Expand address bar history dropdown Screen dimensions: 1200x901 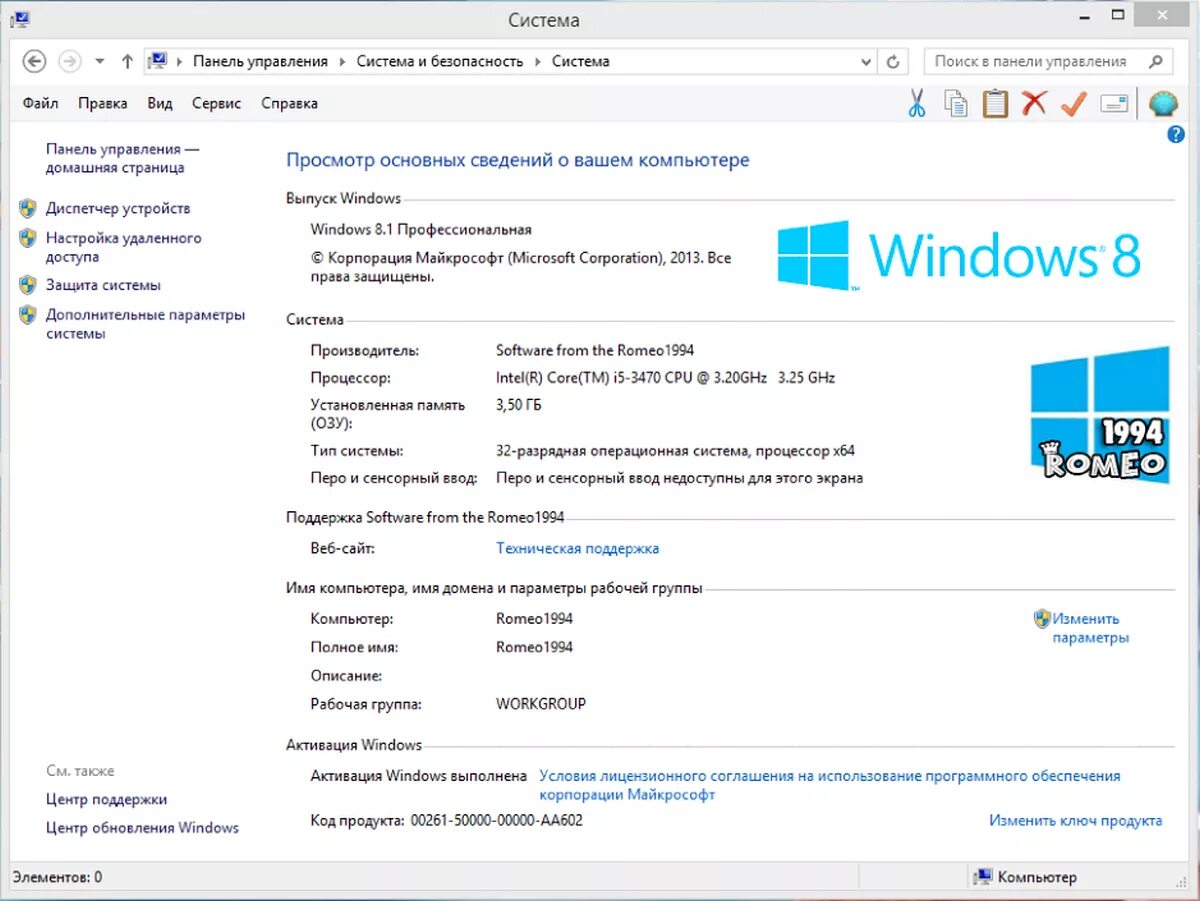tap(866, 61)
